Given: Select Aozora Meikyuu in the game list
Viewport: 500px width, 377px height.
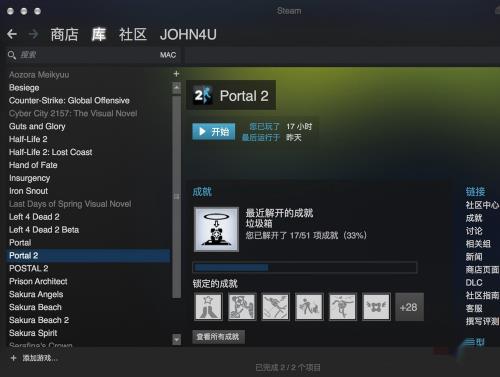Looking at the screenshot, I should (x=39, y=75).
